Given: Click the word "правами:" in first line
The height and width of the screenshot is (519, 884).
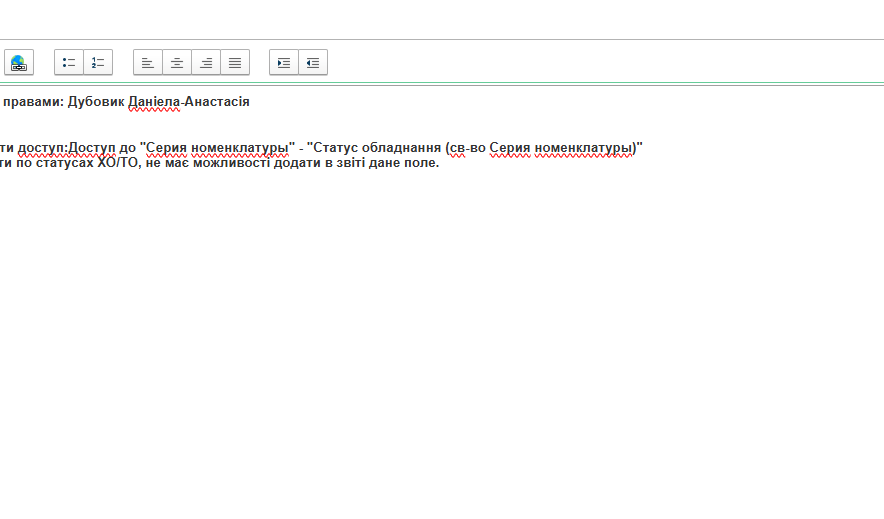Looking at the screenshot, I should [x=32, y=102].
